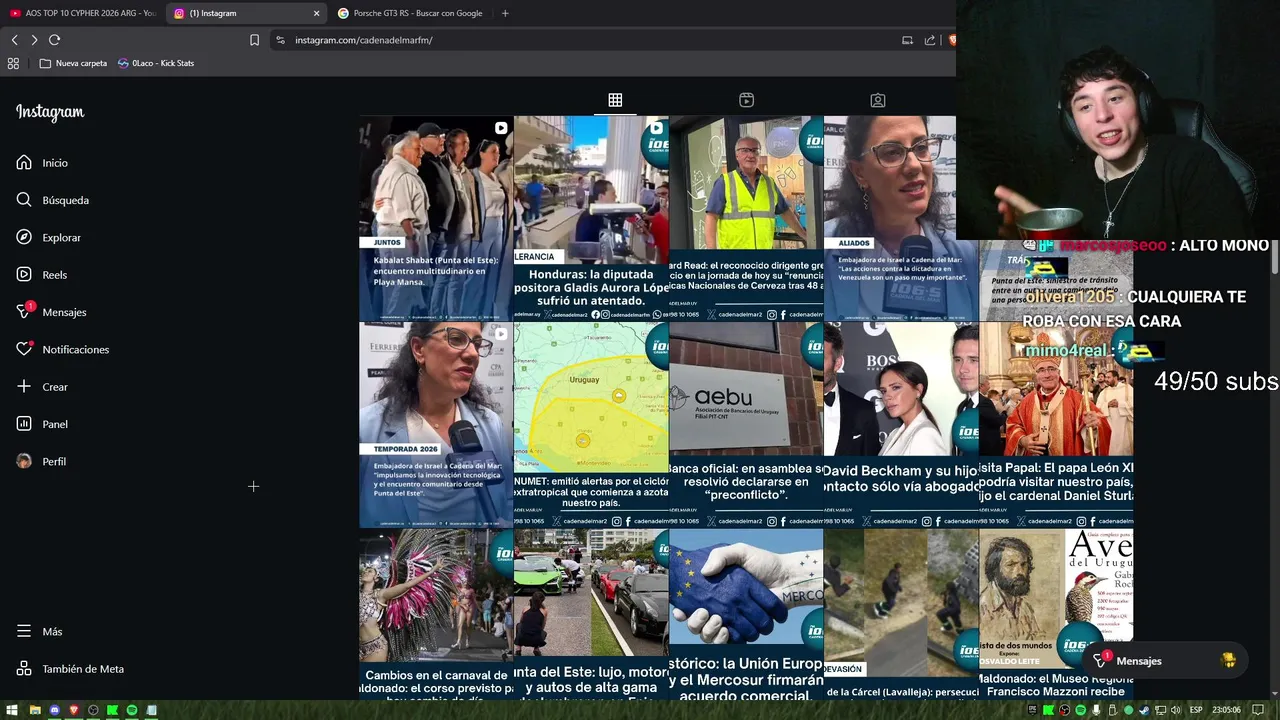Open the aebu Banca oficial post
Image resolution: width=1280 pixels, height=720 pixels.
pyautogui.click(x=746, y=425)
